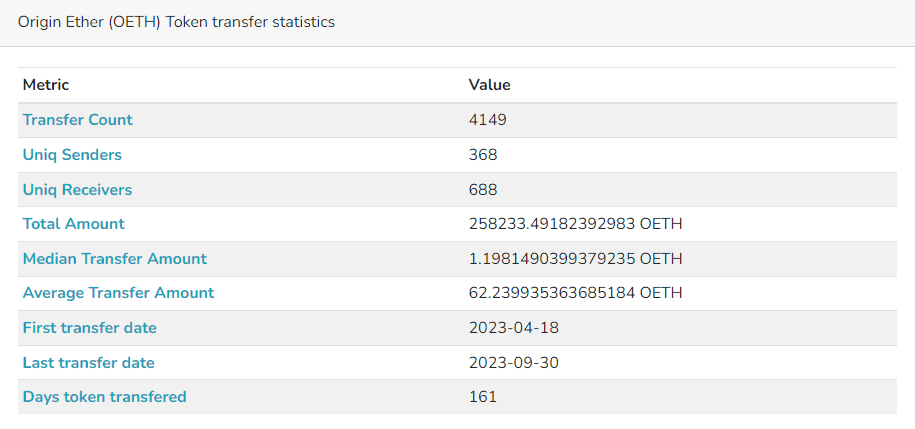Open the Median Transfer Amount link
Viewport: 915px width, 429px height.
[115, 259]
